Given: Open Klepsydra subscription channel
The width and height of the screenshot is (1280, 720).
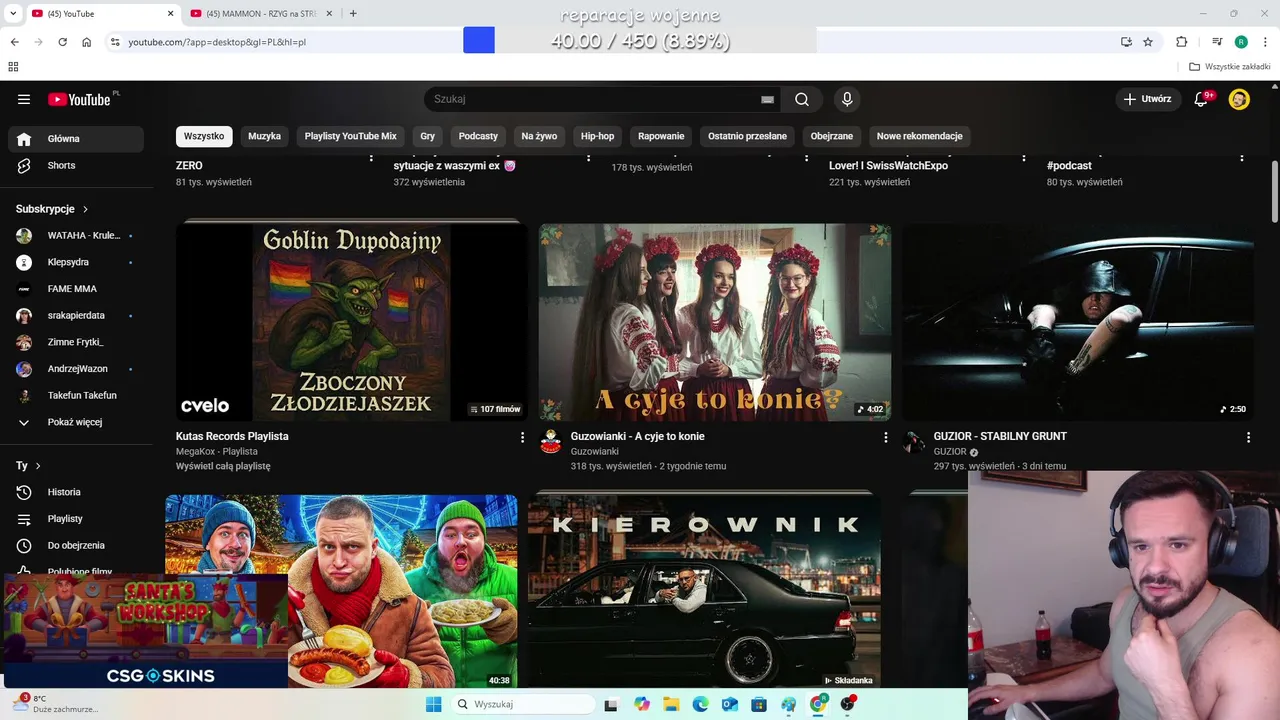Looking at the screenshot, I should click(x=76, y=262).
